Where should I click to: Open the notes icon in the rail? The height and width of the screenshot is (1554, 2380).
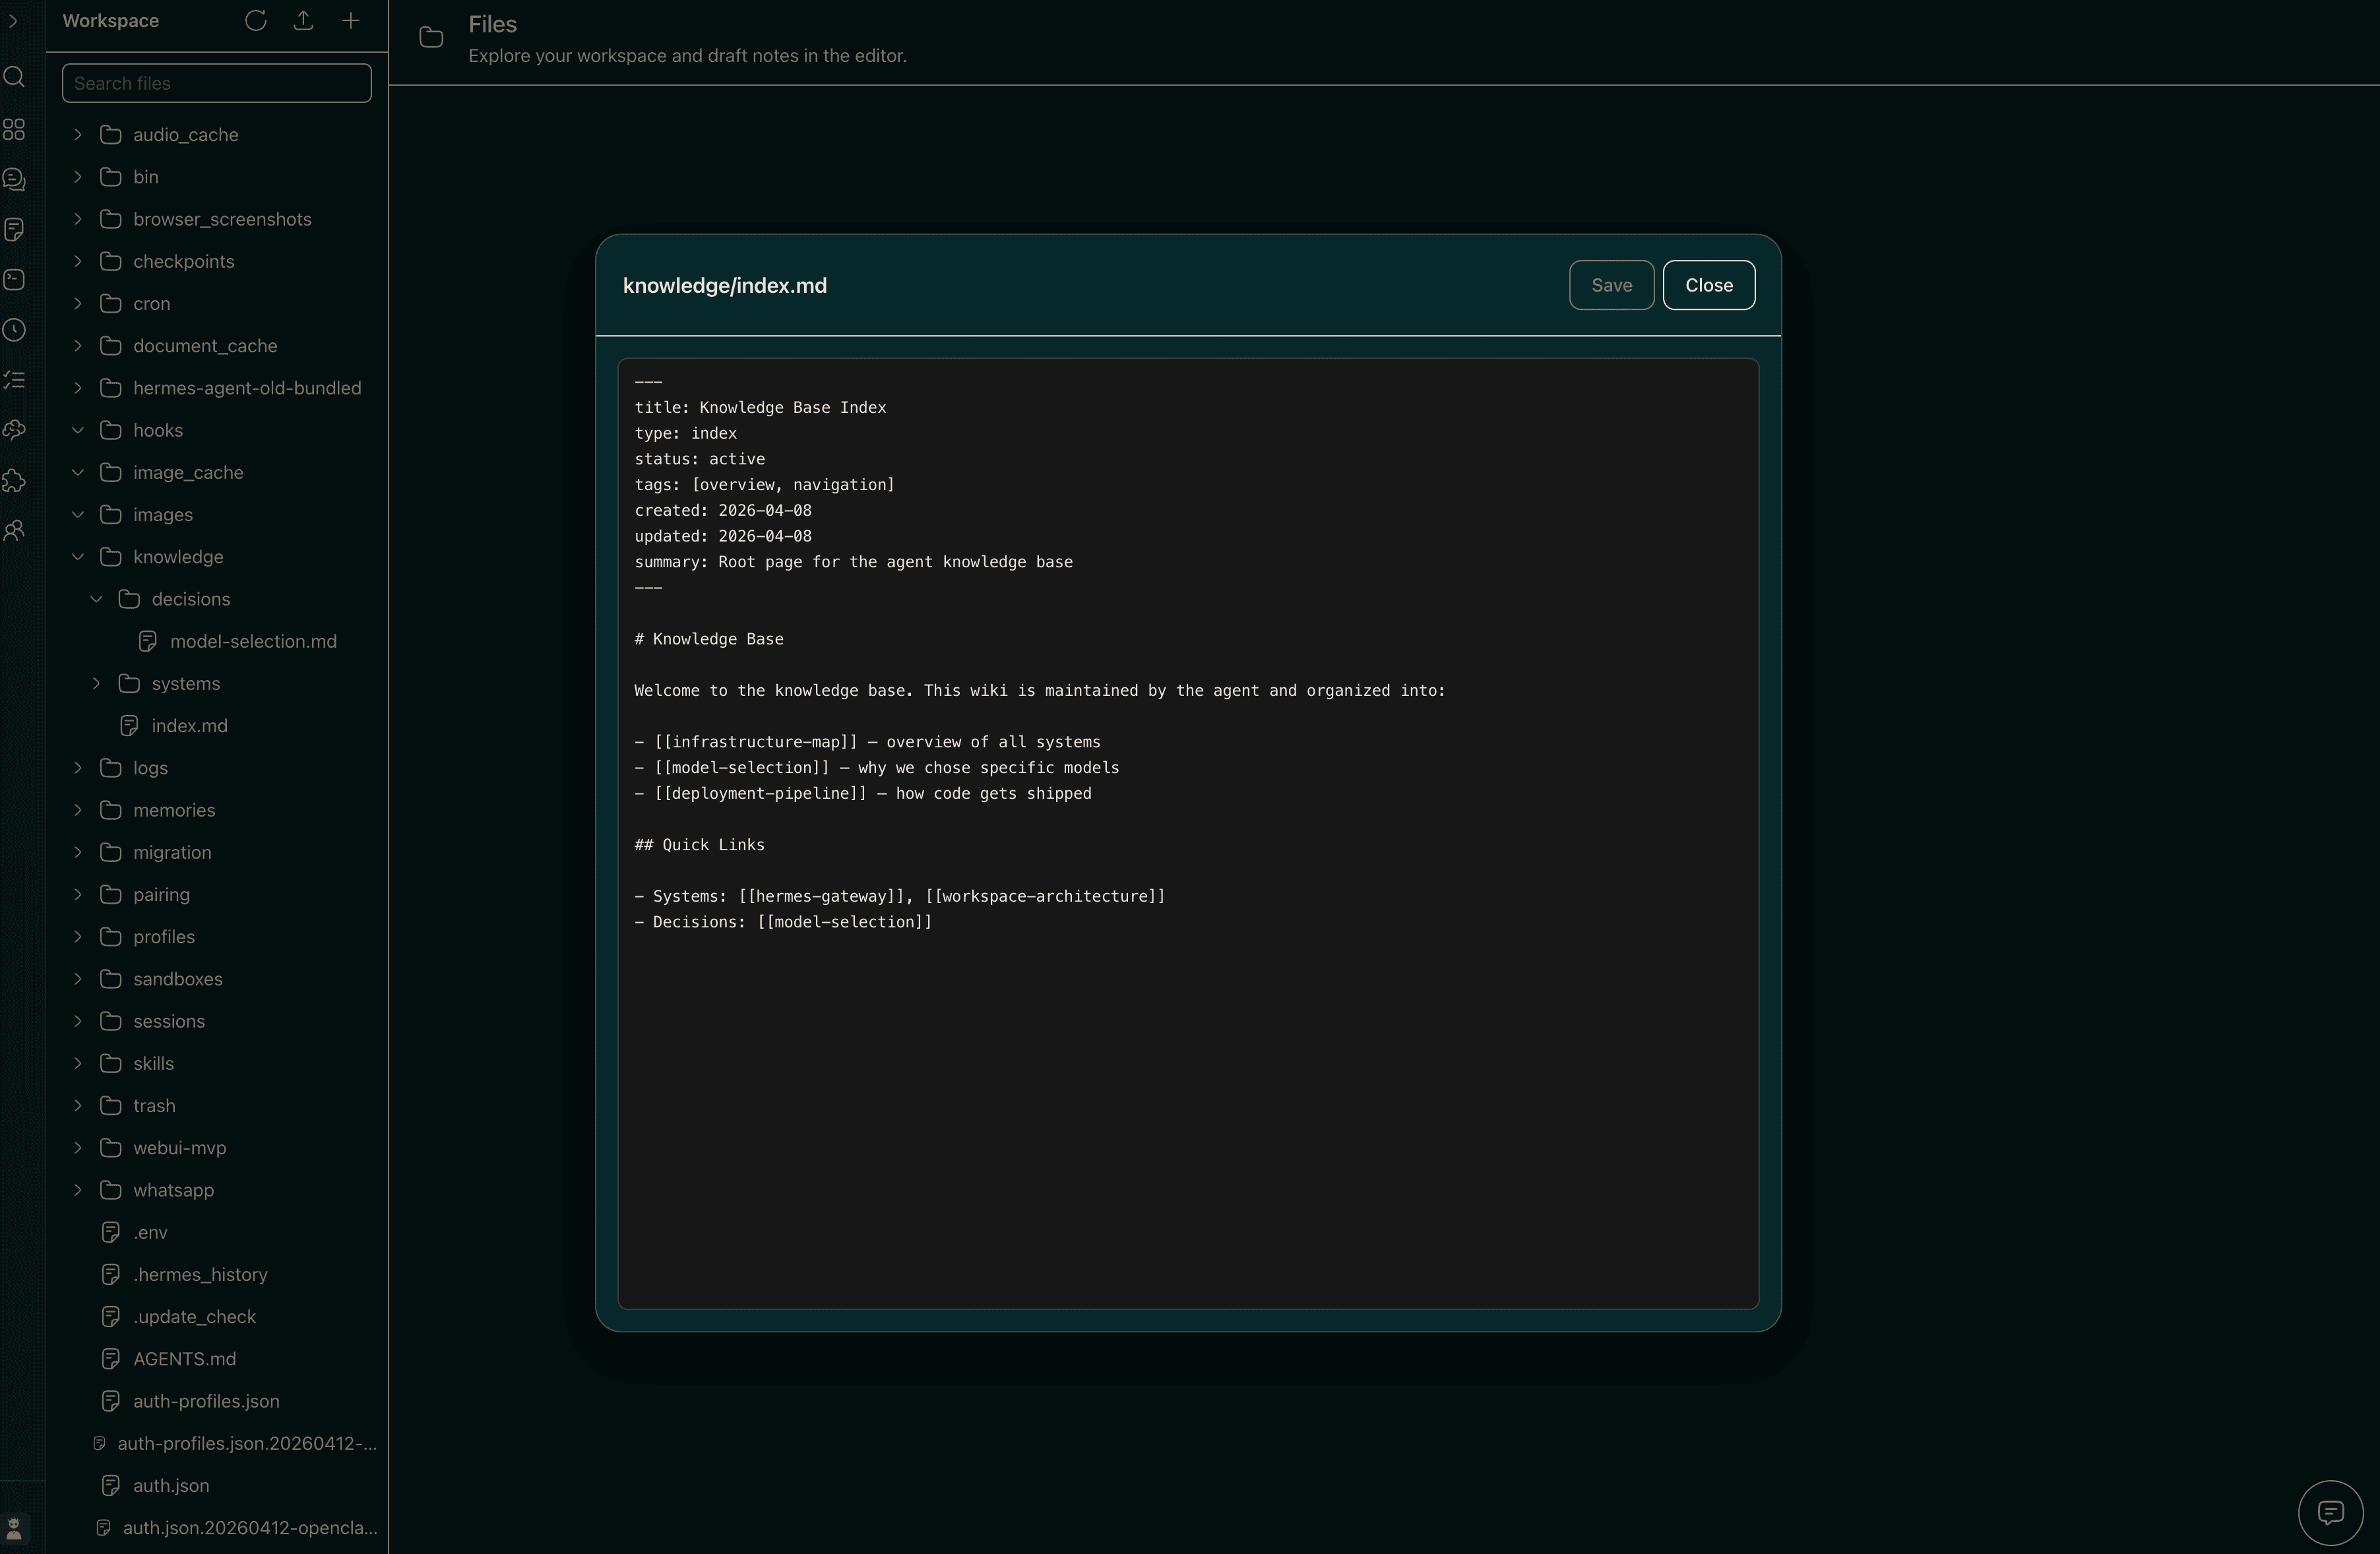14,229
